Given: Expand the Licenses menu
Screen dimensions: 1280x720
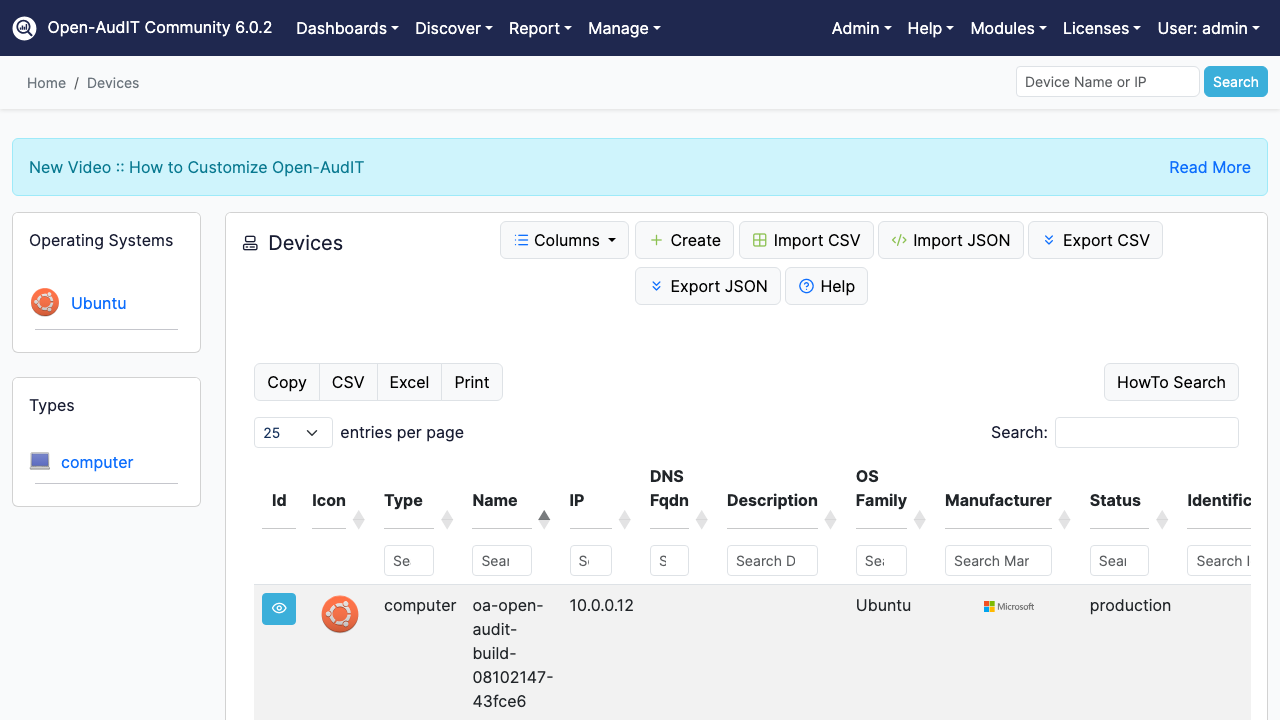Looking at the screenshot, I should [1102, 28].
